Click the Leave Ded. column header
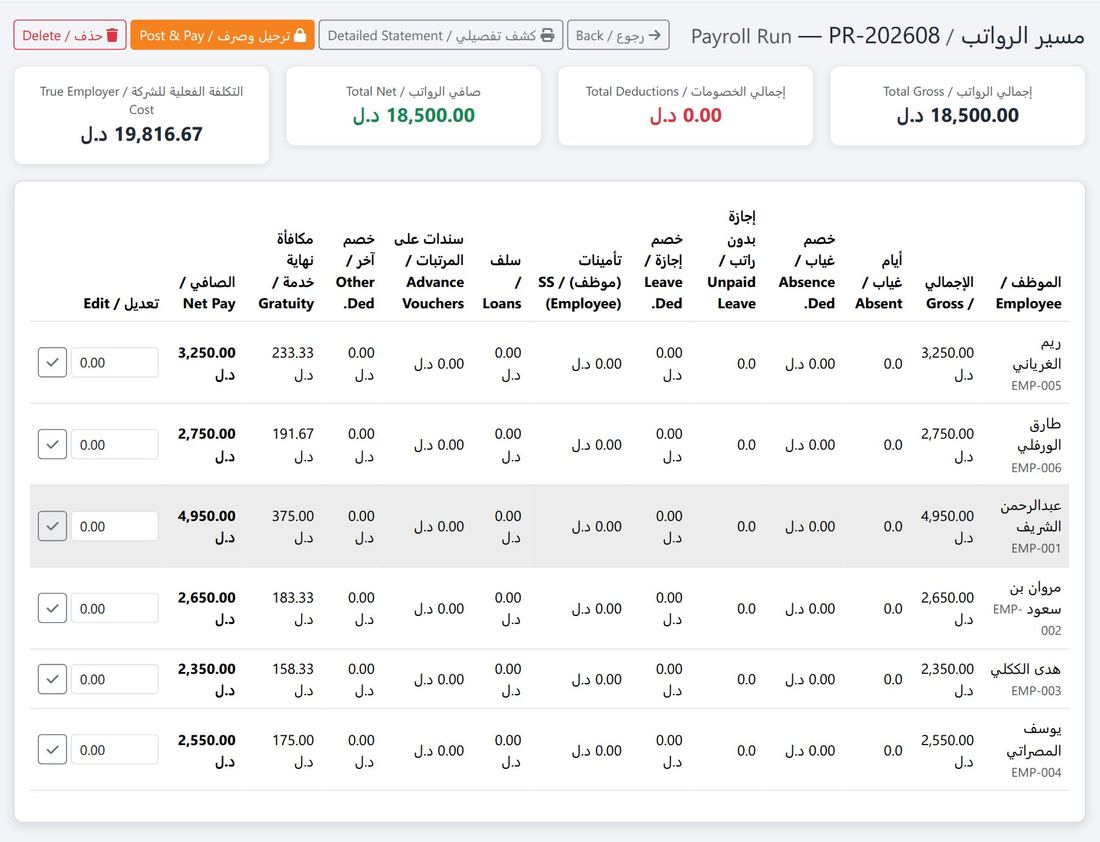 (664, 271)
